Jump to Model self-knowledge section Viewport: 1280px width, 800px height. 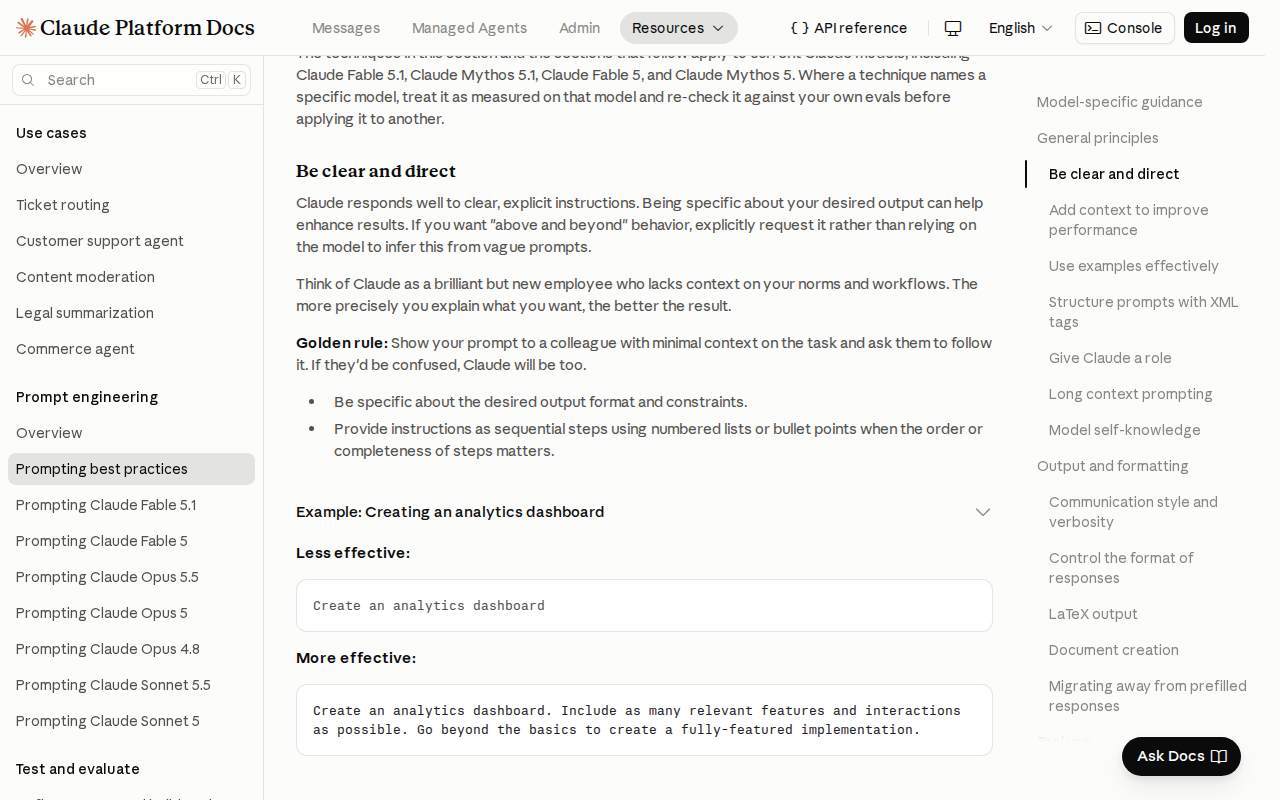1125,430
